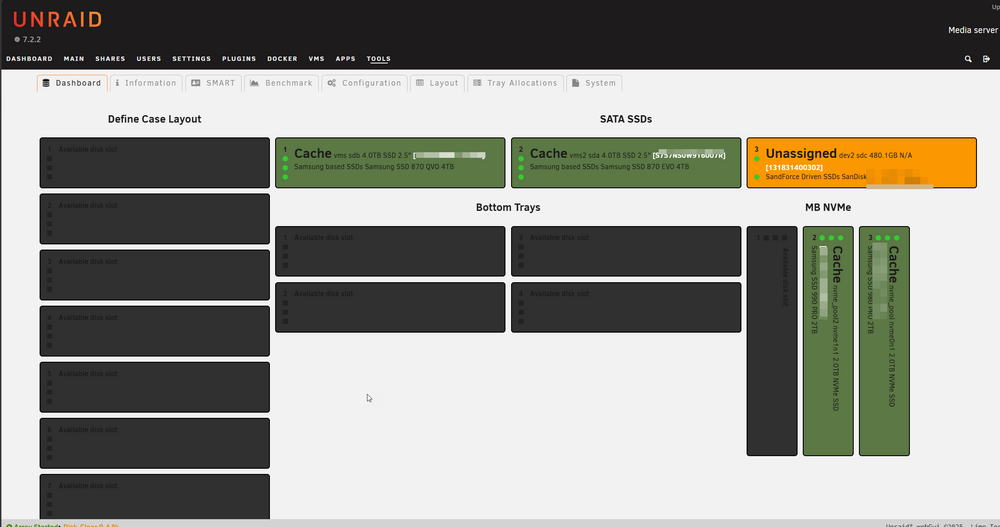Click empty MB NVMe slot 1
This screenshot has height=527, width=1000.
(772, 341)
